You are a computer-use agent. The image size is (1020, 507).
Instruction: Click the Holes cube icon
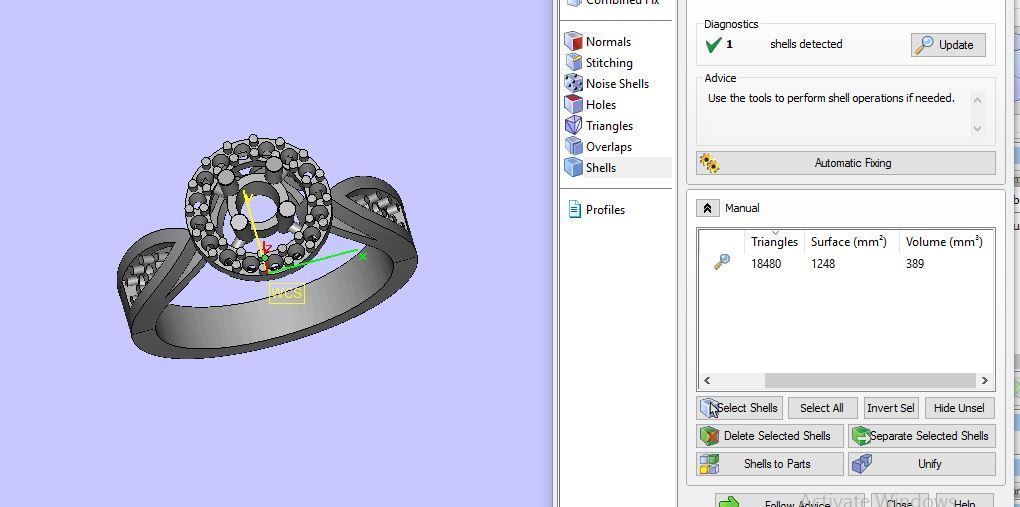point(573,104)
